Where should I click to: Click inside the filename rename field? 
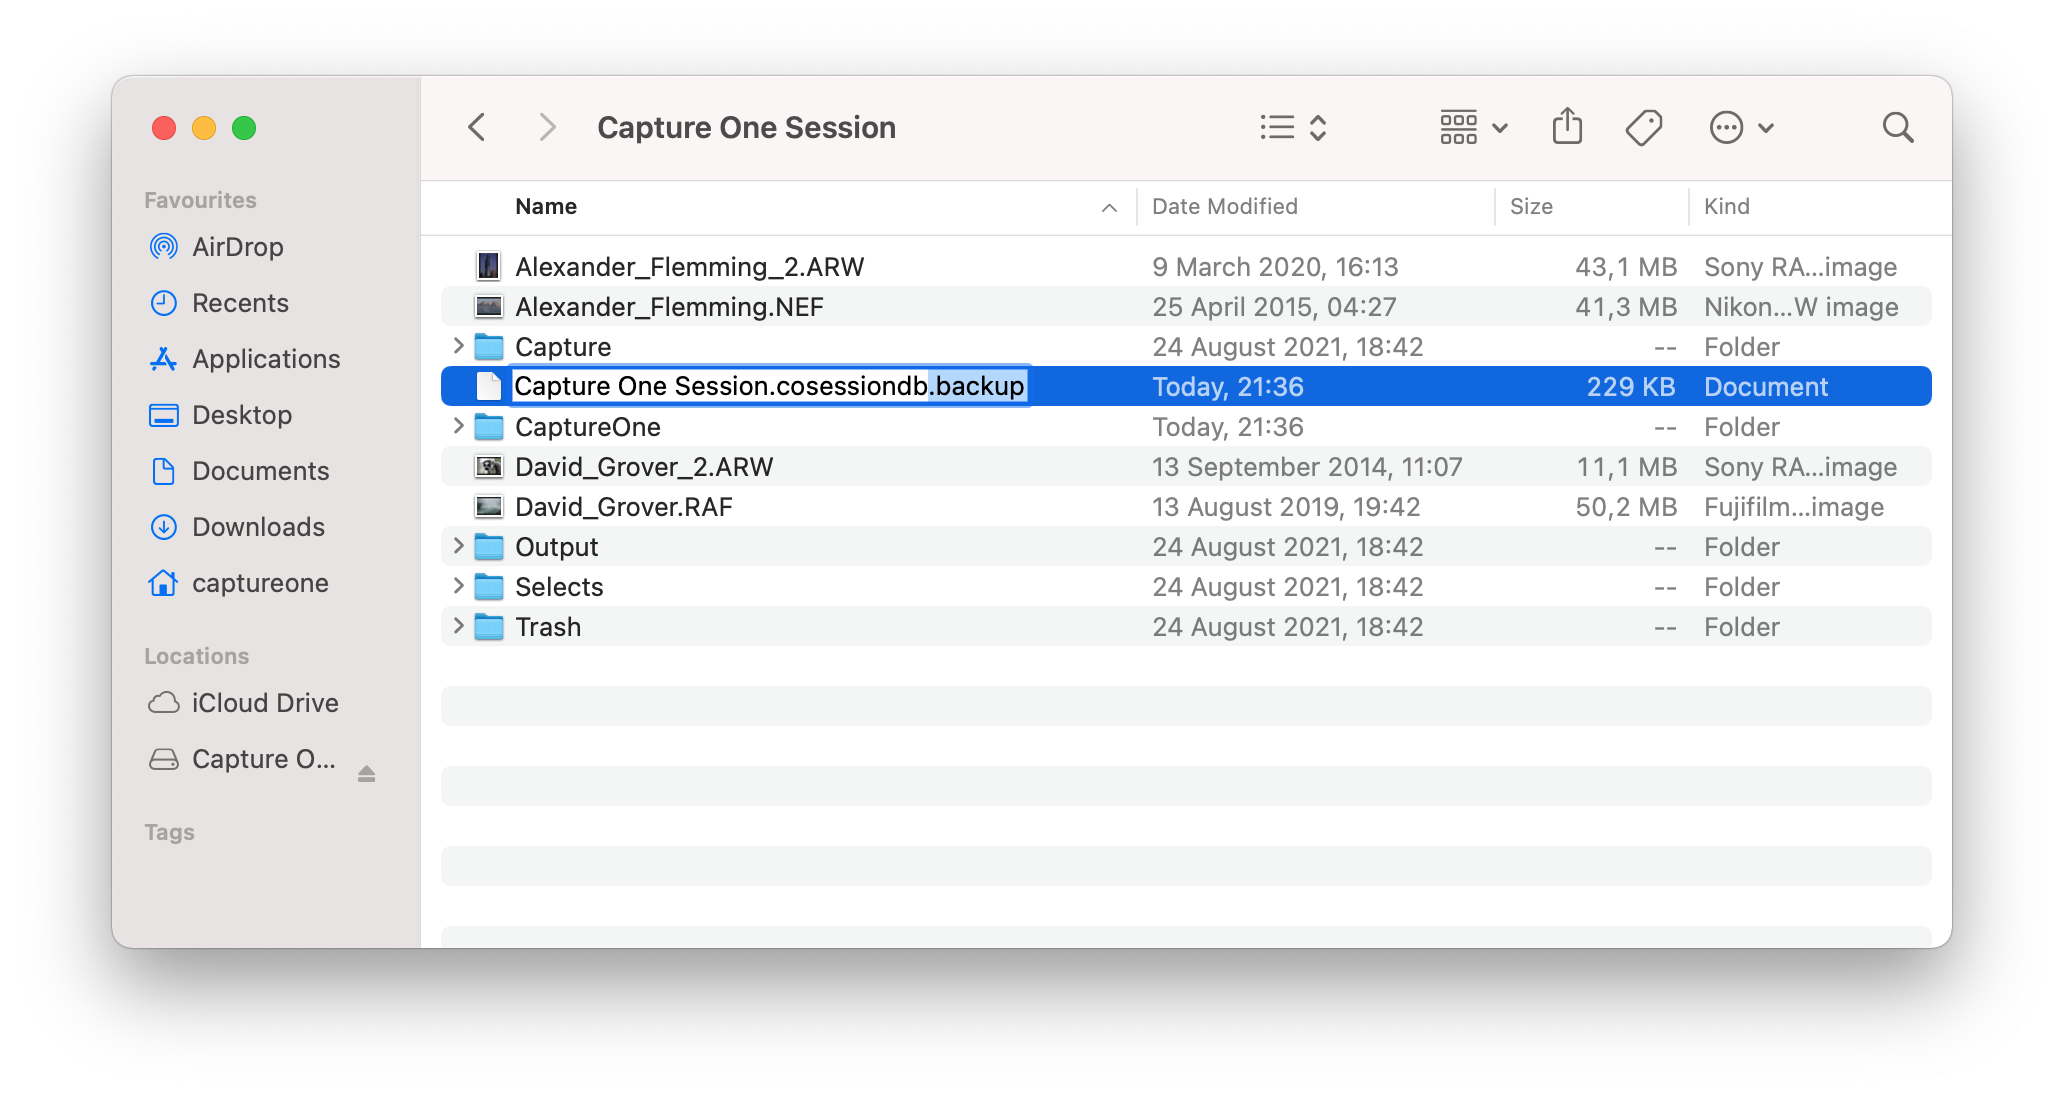click(x=768, y=386)
